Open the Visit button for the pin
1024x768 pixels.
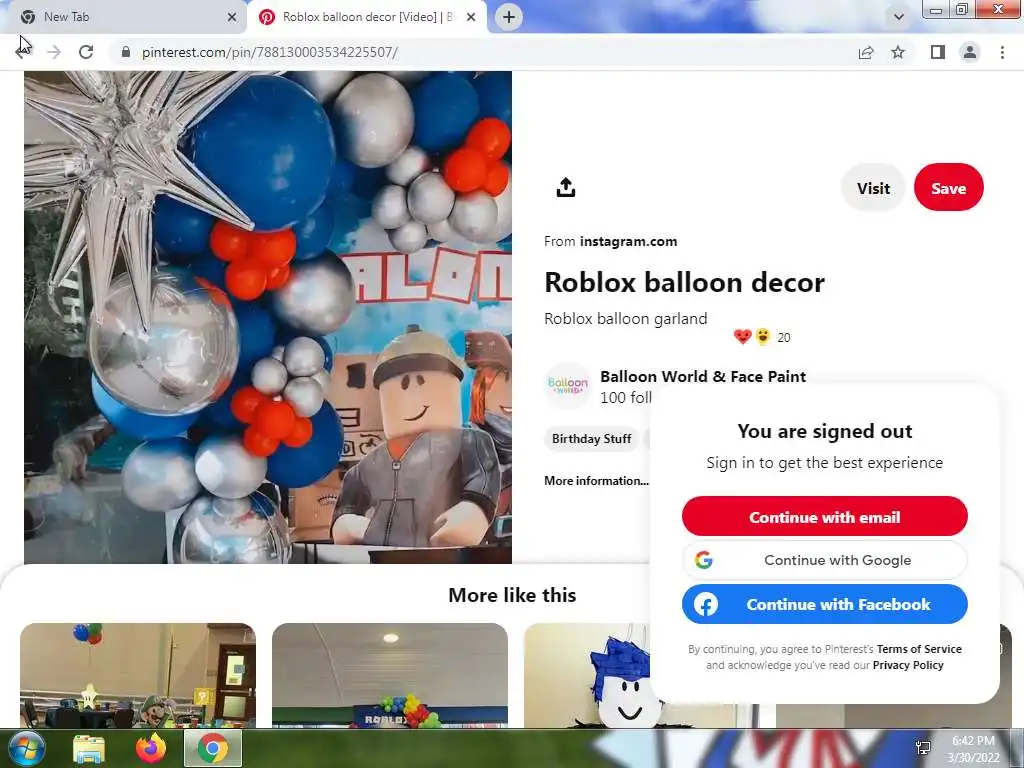(873, 188)
